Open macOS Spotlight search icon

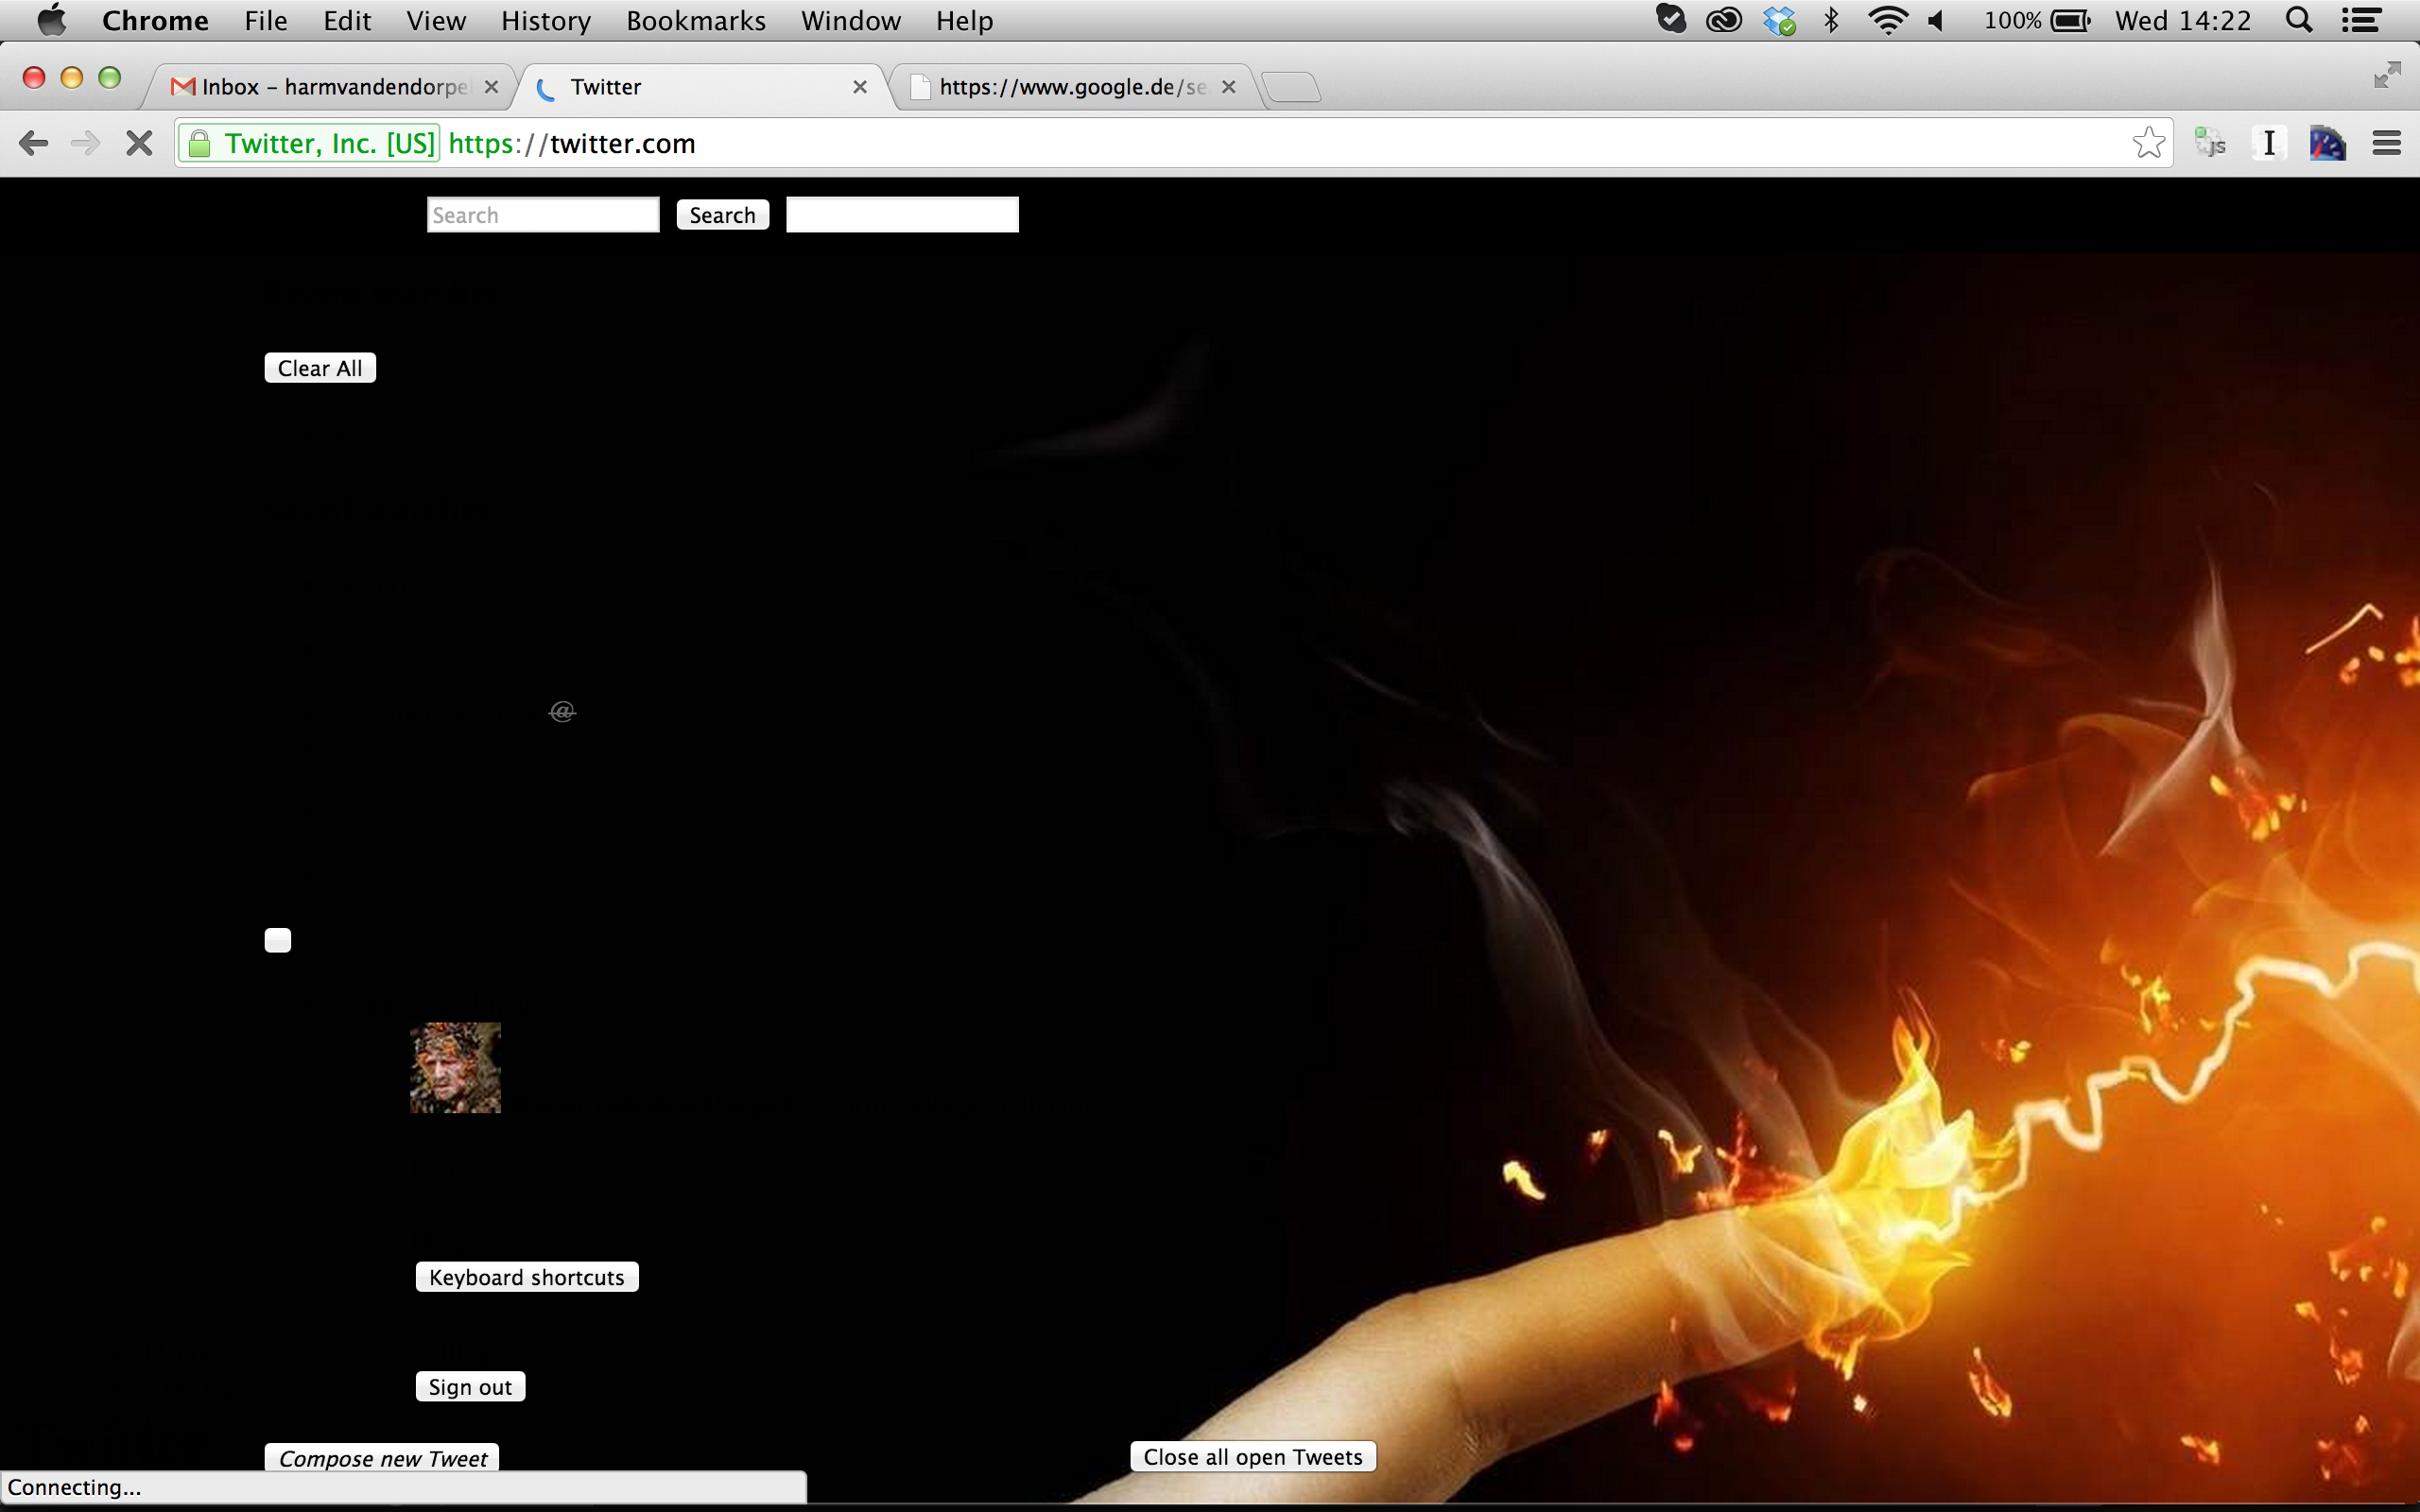[2298, 21]
